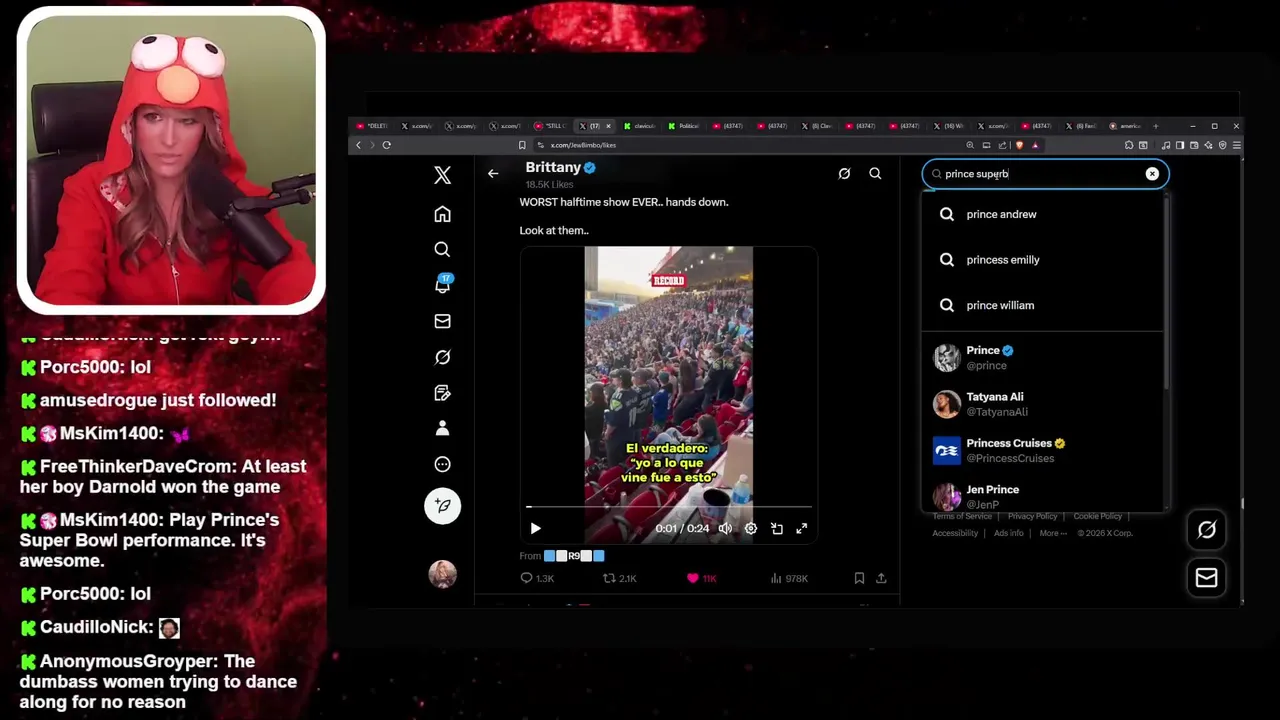
Task: Open the Ads info footer link
Action: [x=1008, y=533]
